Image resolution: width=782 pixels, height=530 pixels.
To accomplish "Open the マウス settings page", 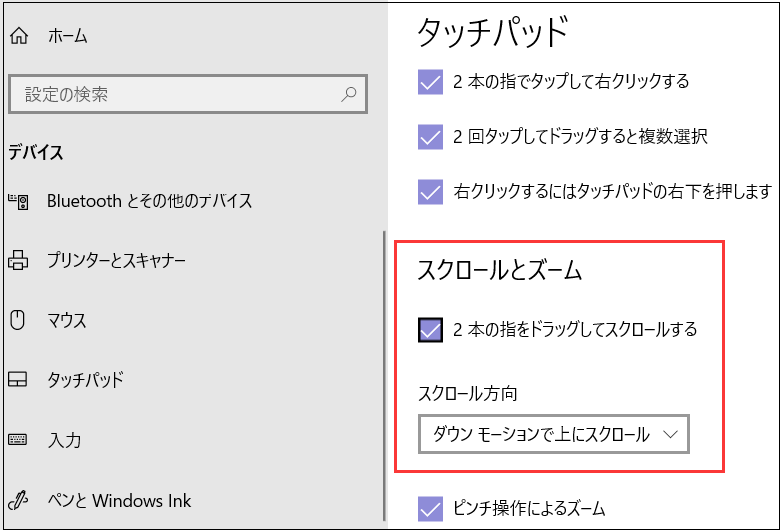I will [x=67, y=321].
